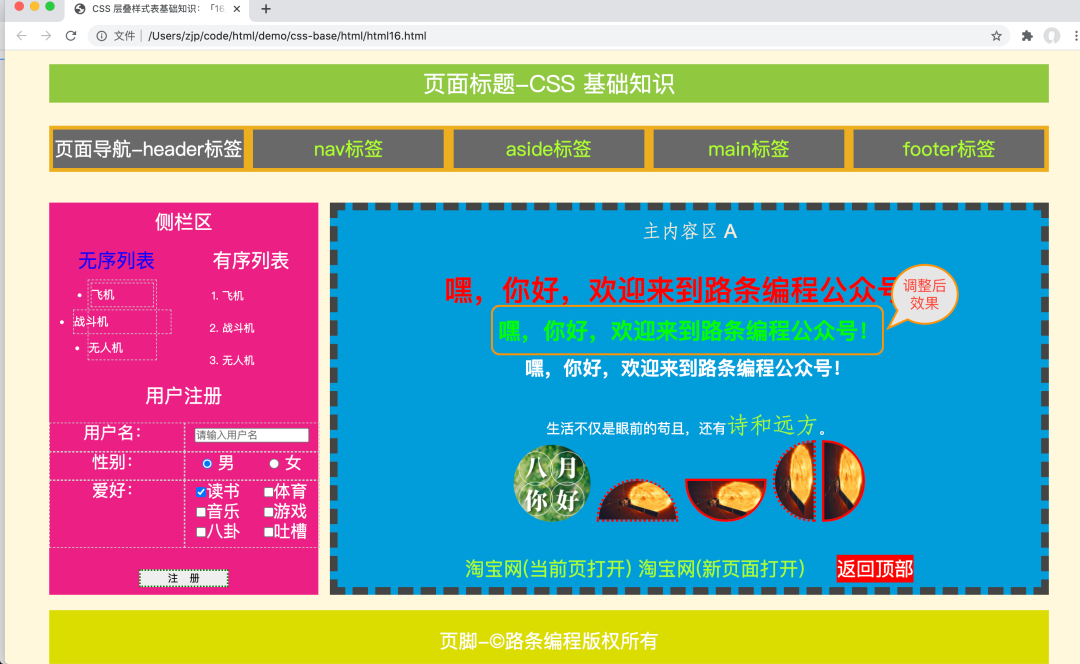The height and width of the screenshot is (664, 1080).
Task: Click 页面导航-header标签 nav item
Action: tap(148, 149)
